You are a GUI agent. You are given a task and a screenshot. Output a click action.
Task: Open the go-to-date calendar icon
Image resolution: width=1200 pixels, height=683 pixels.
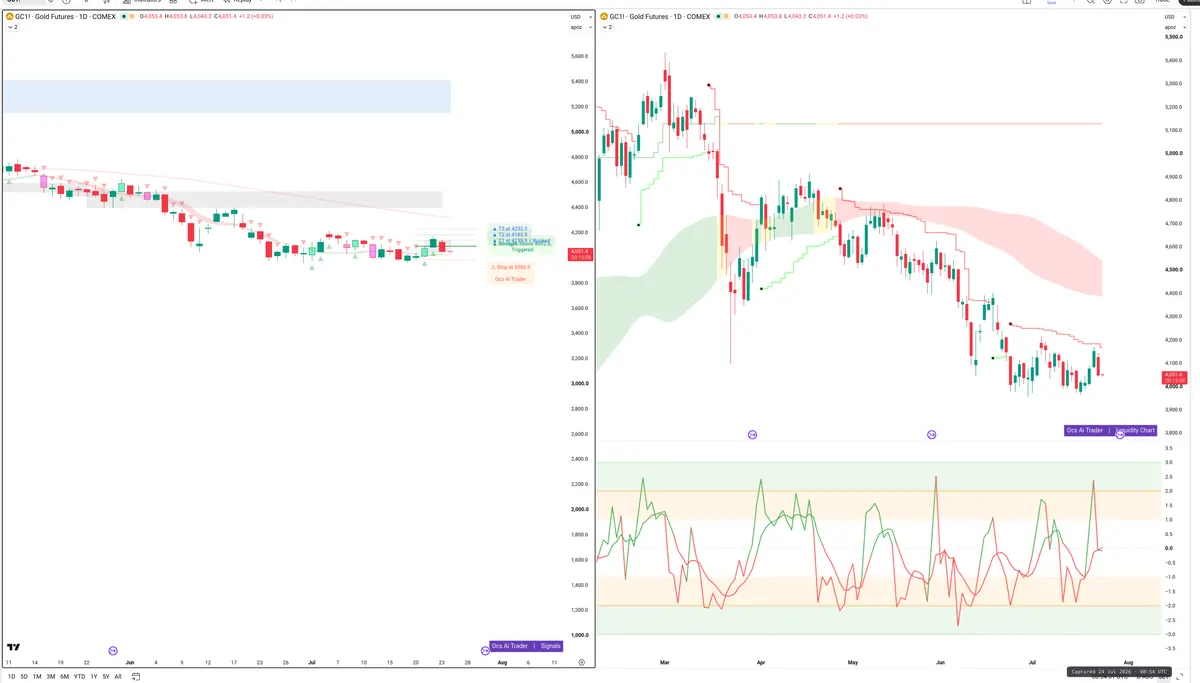135,677
